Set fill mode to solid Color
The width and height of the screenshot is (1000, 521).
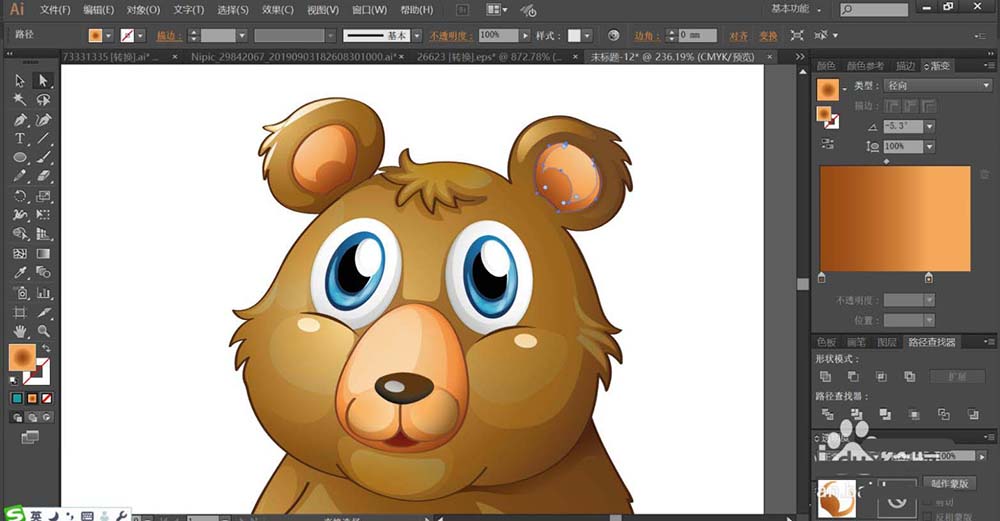click(x=17, y=398)
